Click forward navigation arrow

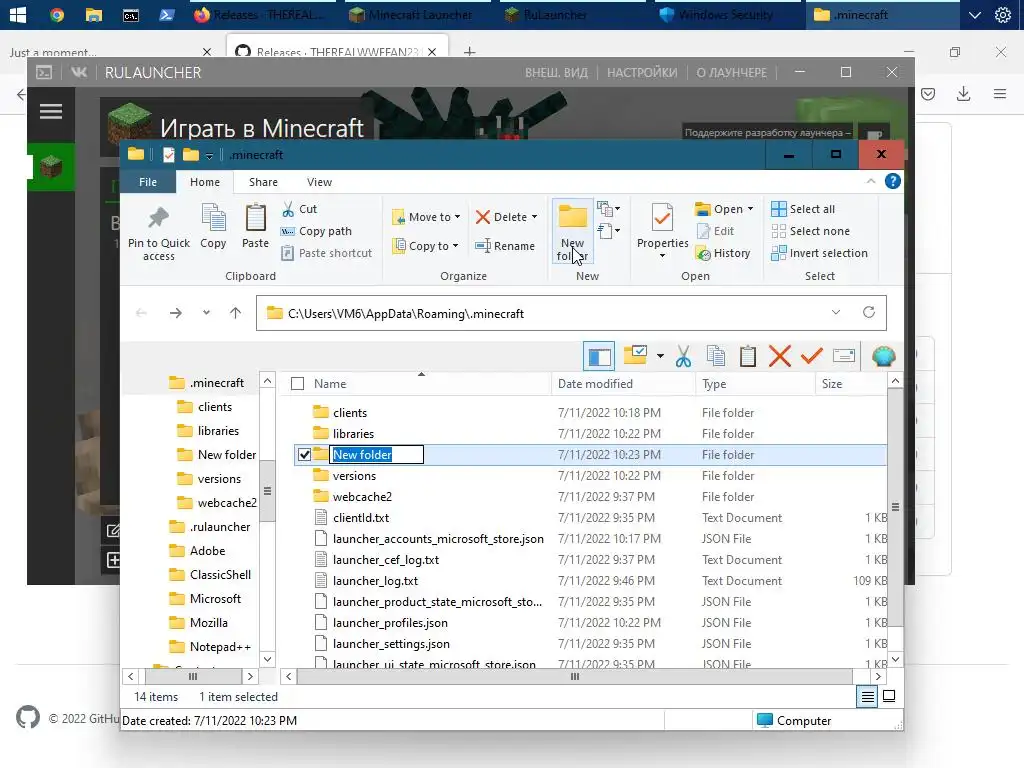(176, 313)
